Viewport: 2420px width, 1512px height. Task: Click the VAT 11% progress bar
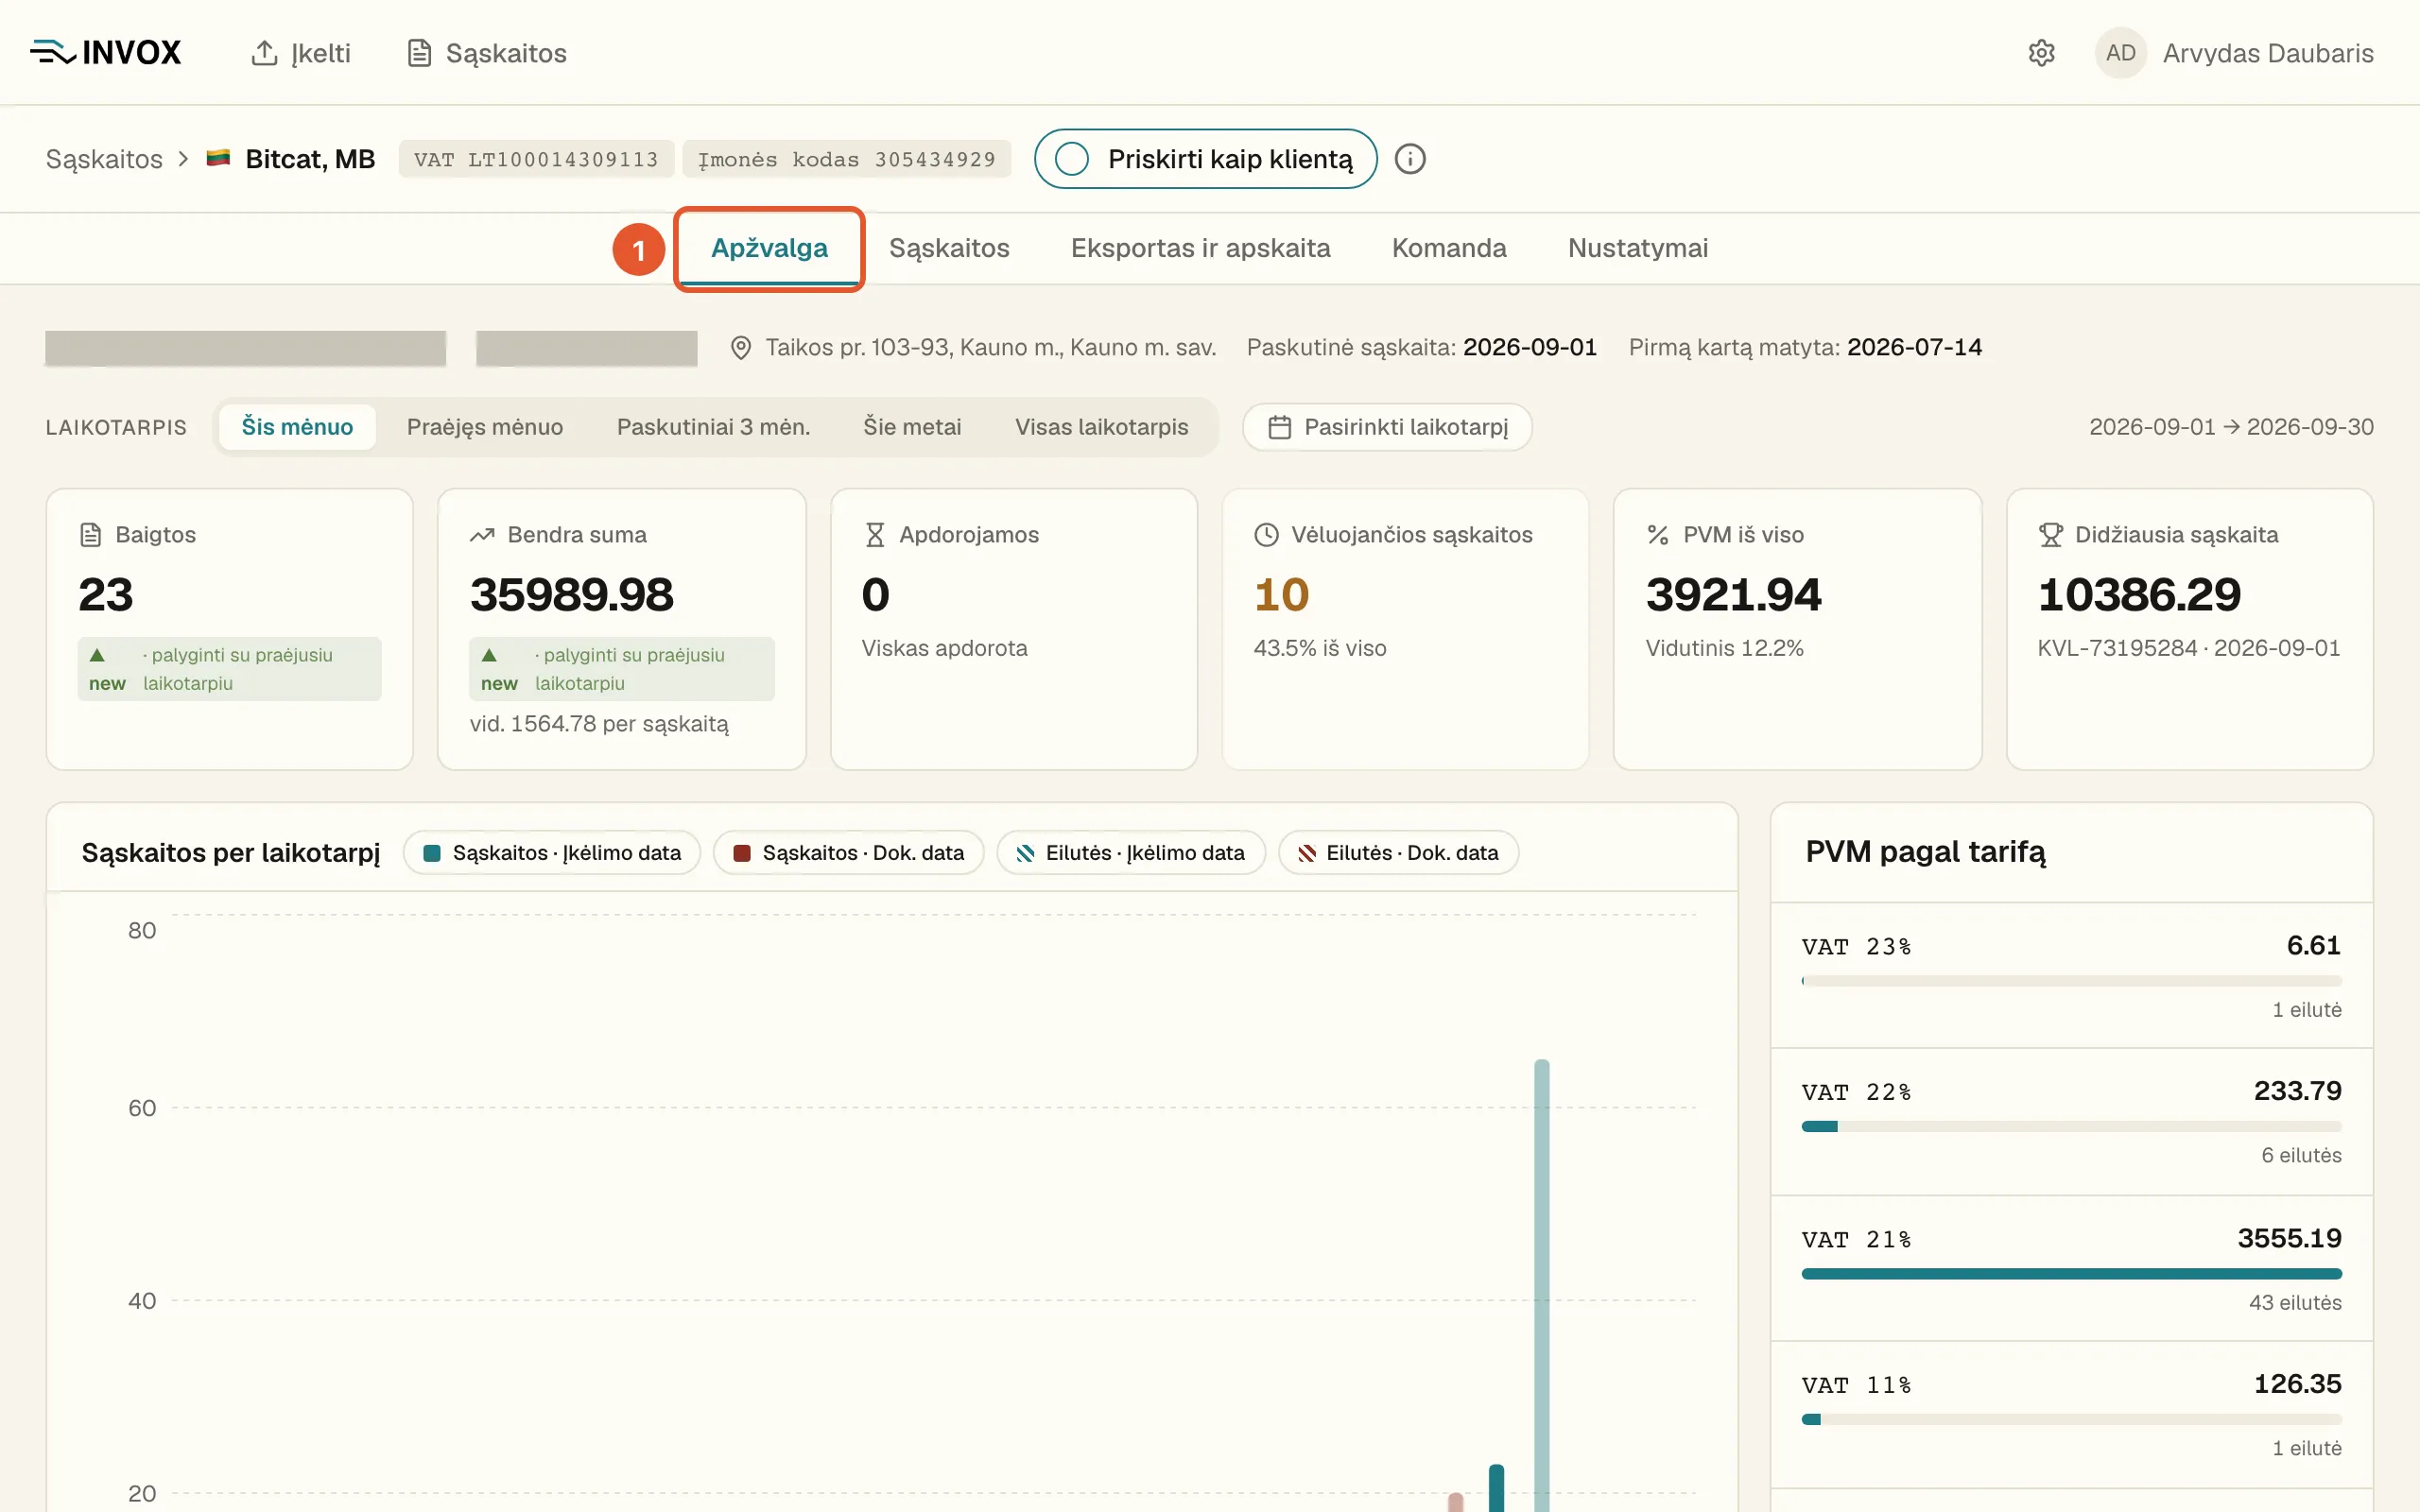pyautogui.click(x=2071, y=1419)
